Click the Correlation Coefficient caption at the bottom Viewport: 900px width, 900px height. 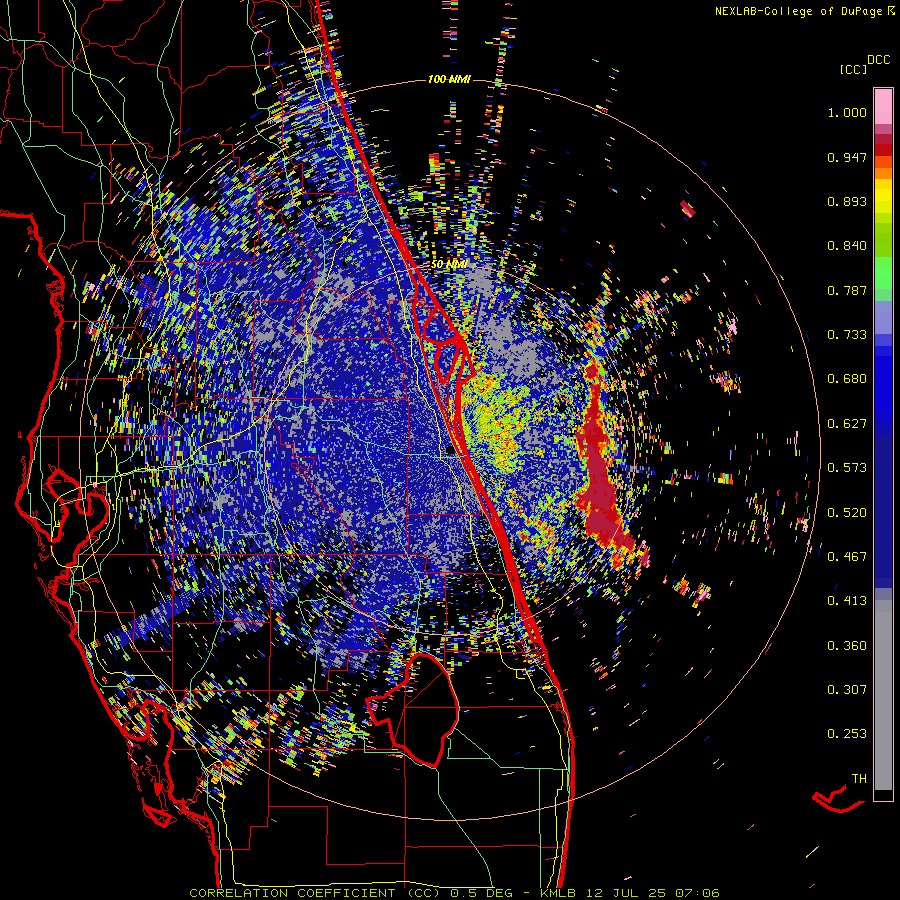click(454, 893)
